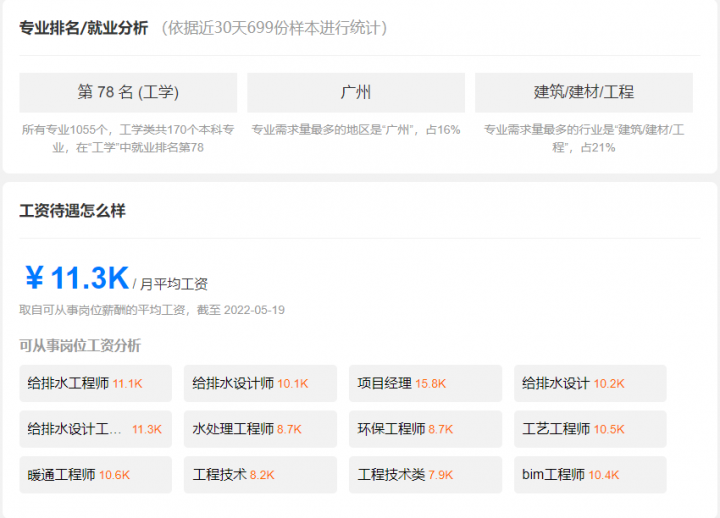
Task: Click the 所有专业1055个 ranking description text
Action: coord(128,138)
